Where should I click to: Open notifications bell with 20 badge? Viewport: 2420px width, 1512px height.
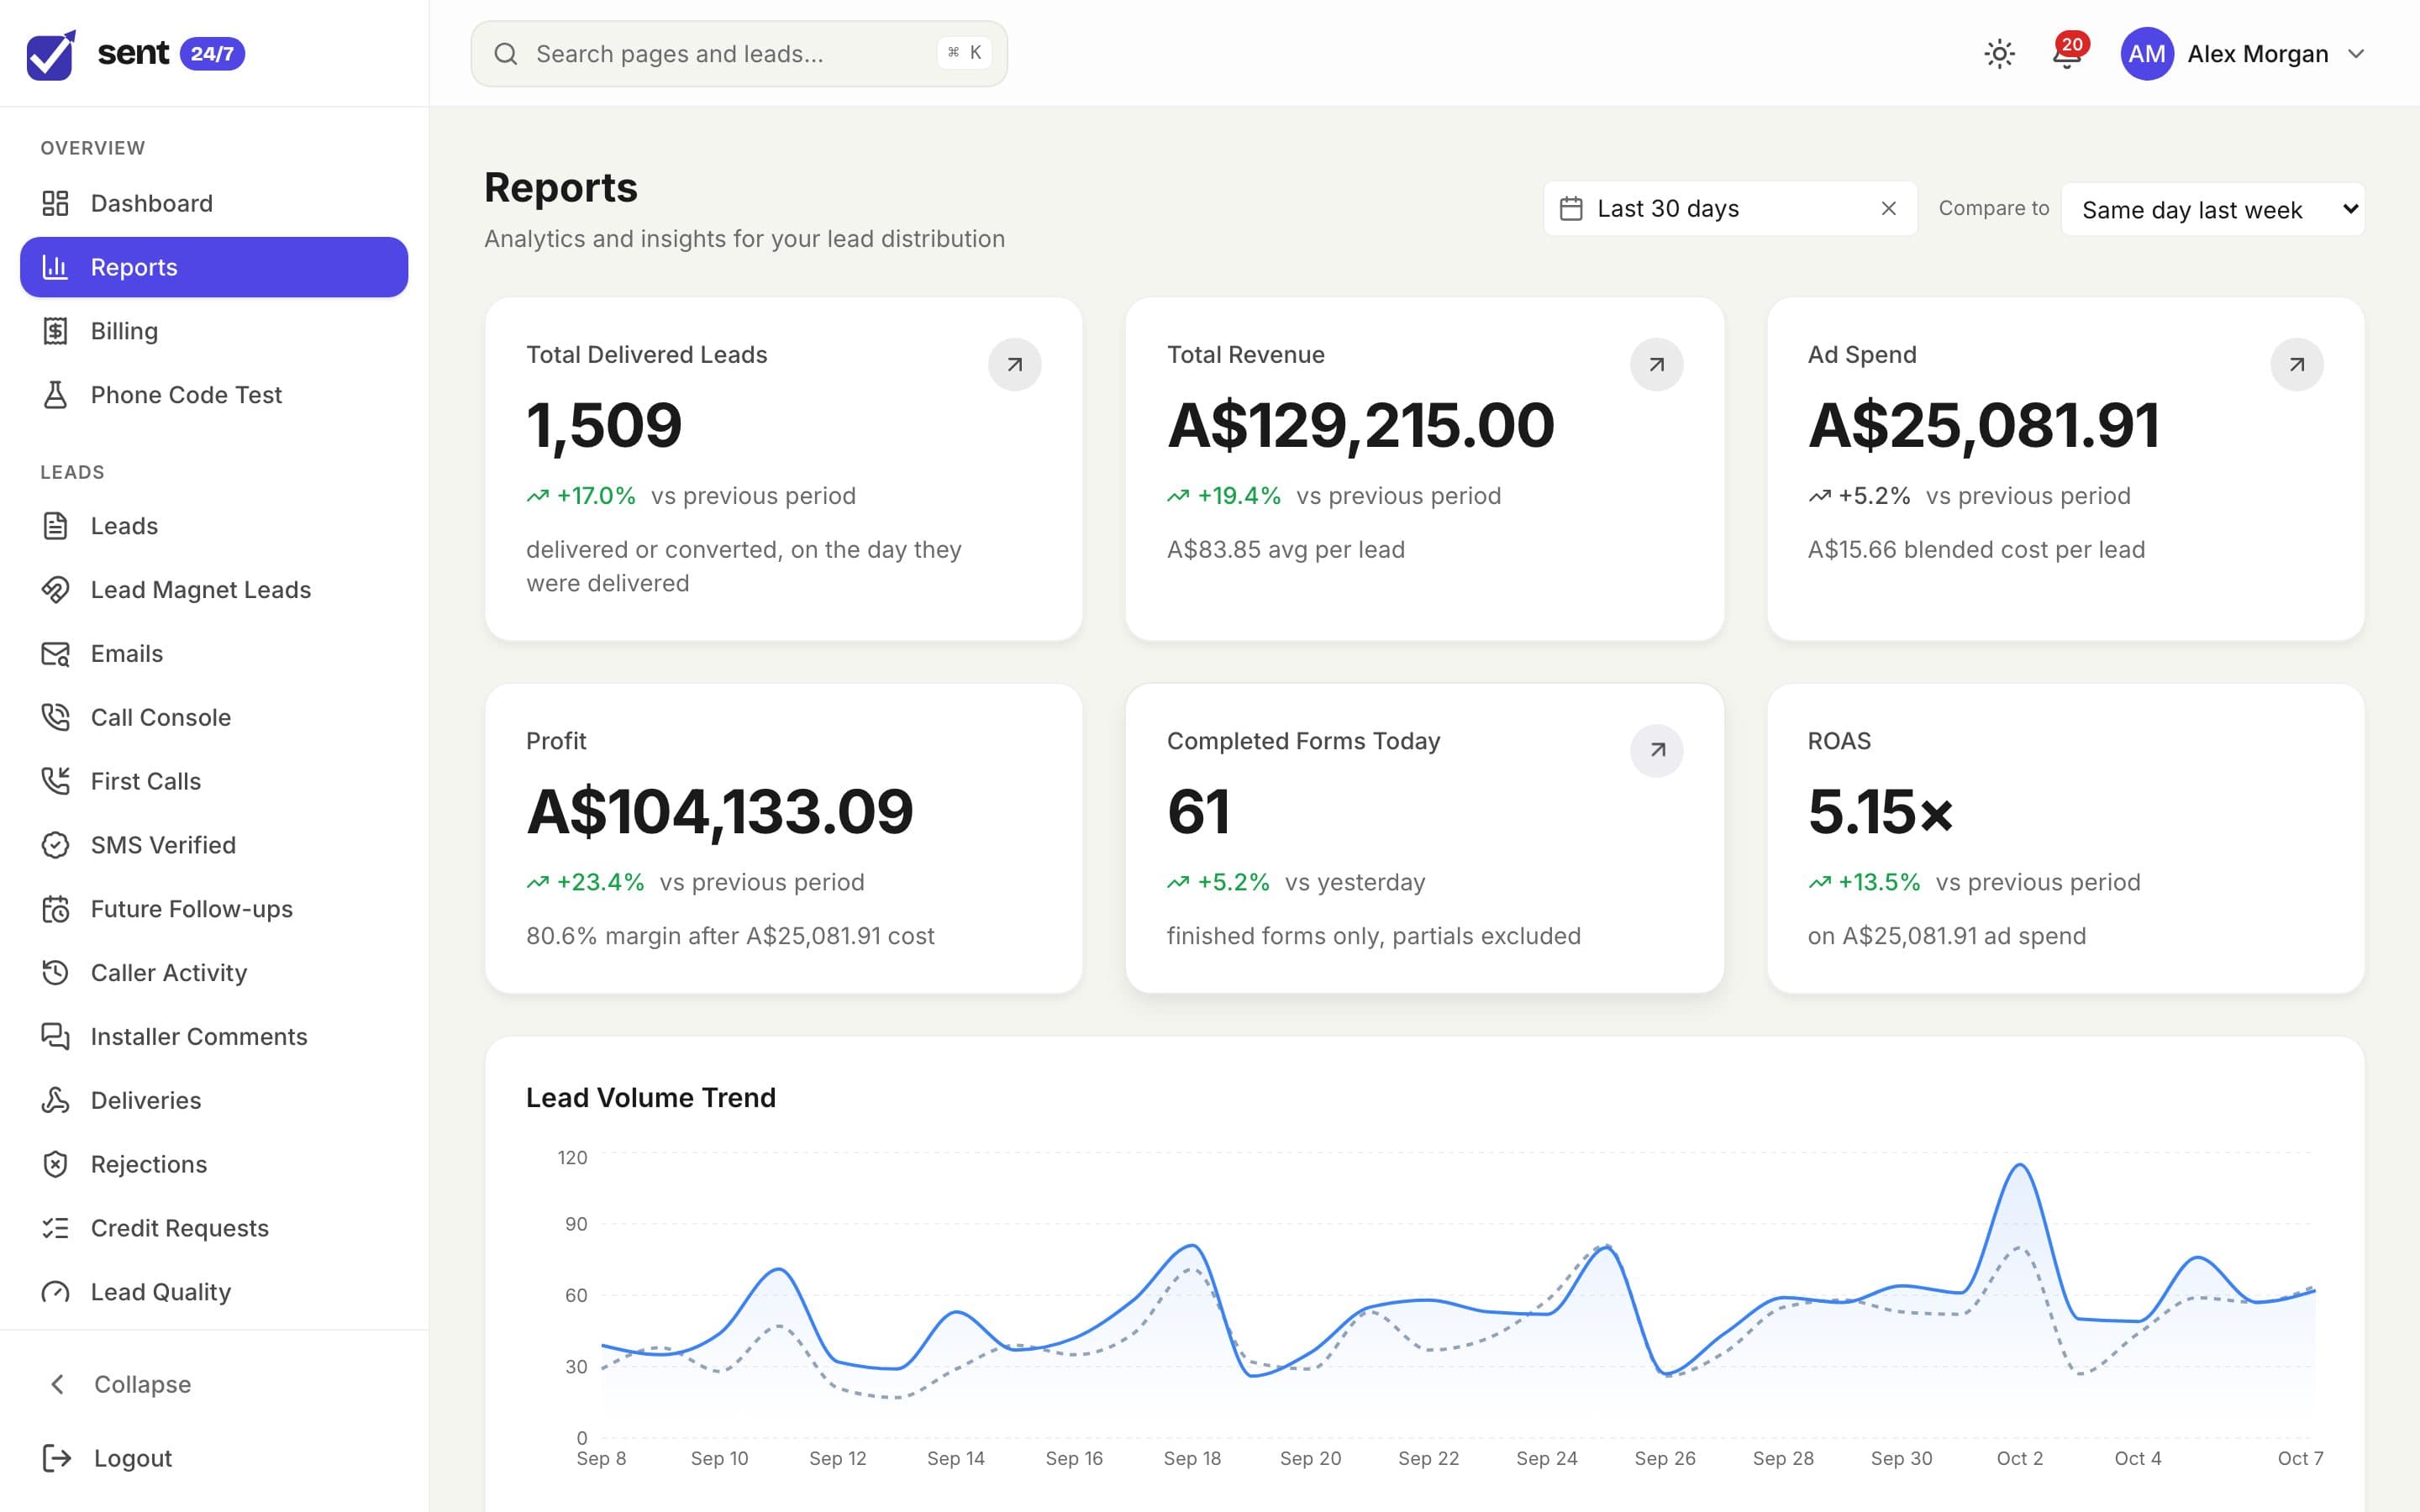pyautogui.click(x=2067, y=53)
